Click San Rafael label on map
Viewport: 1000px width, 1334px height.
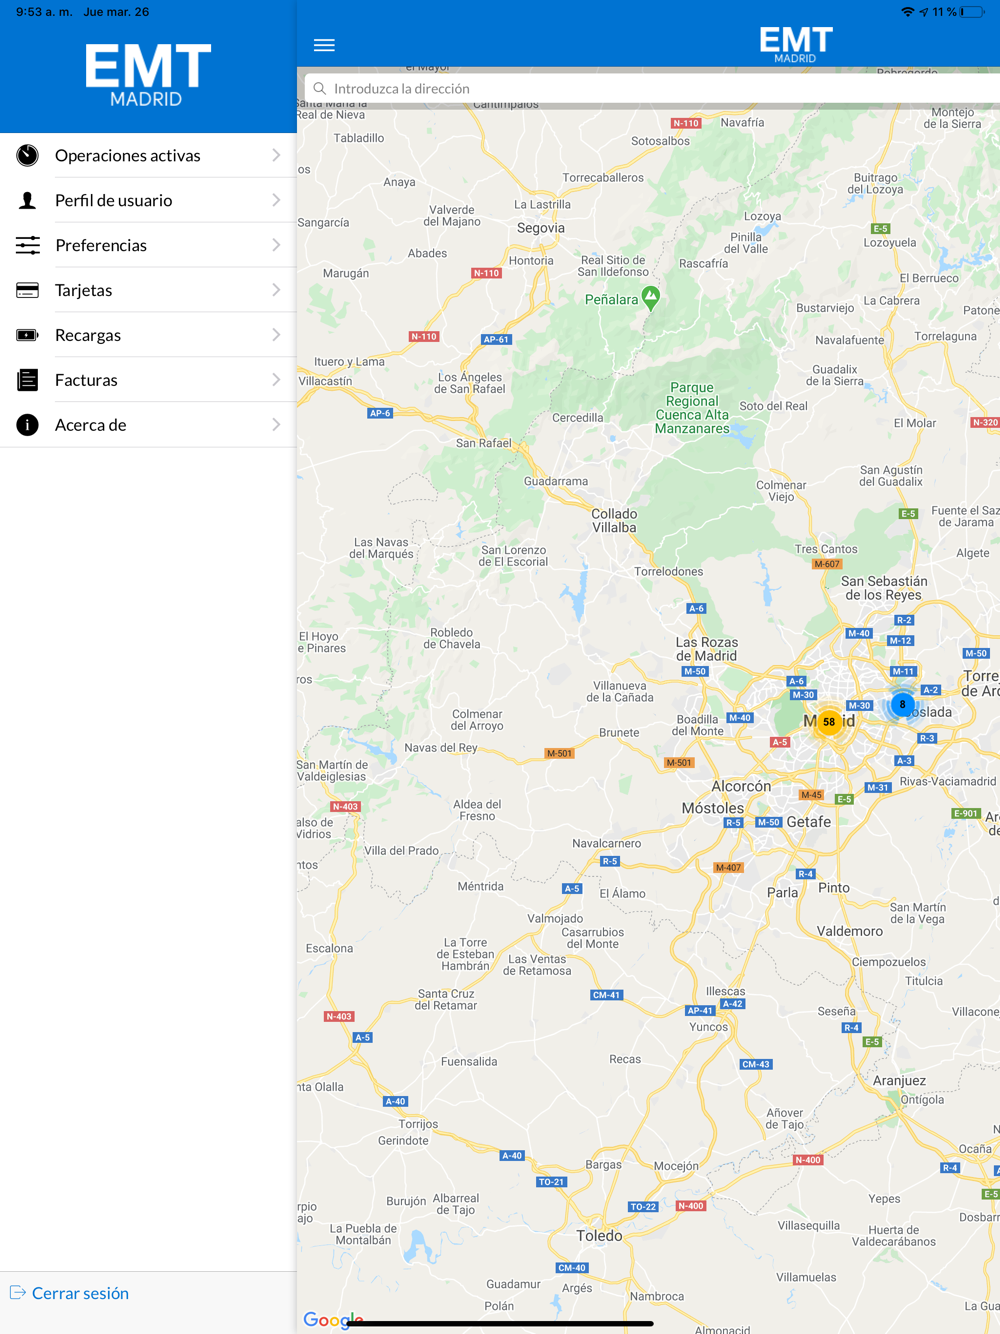click(x=484, y=443)
